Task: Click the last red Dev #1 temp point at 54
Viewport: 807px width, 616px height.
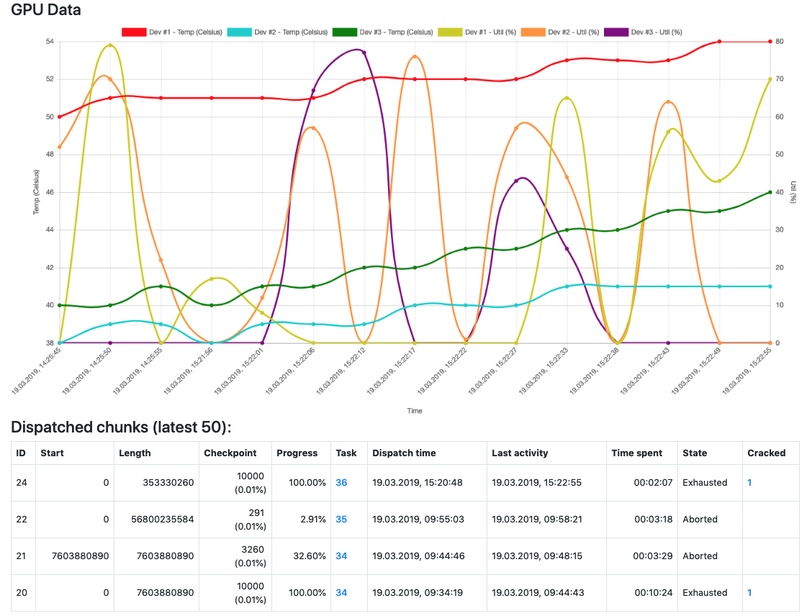Action: click(x=770, y=41)
